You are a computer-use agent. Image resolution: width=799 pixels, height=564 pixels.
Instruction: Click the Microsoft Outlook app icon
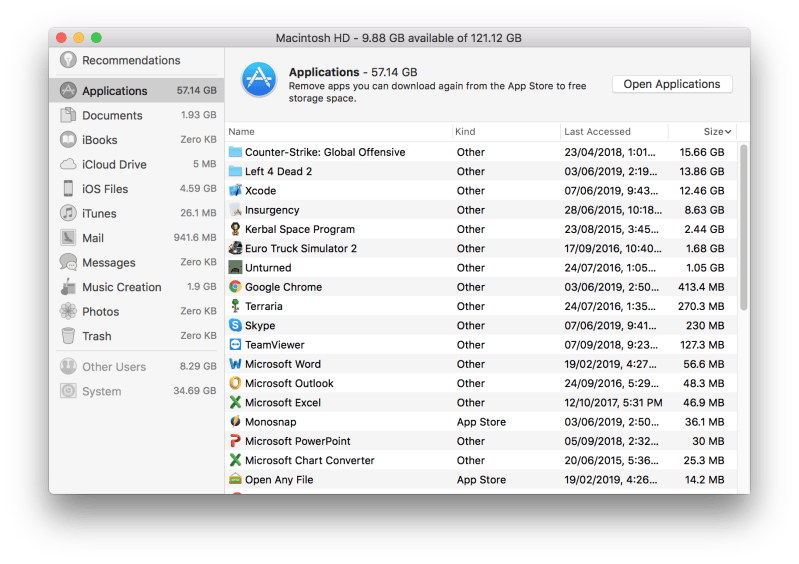[235, 383]
